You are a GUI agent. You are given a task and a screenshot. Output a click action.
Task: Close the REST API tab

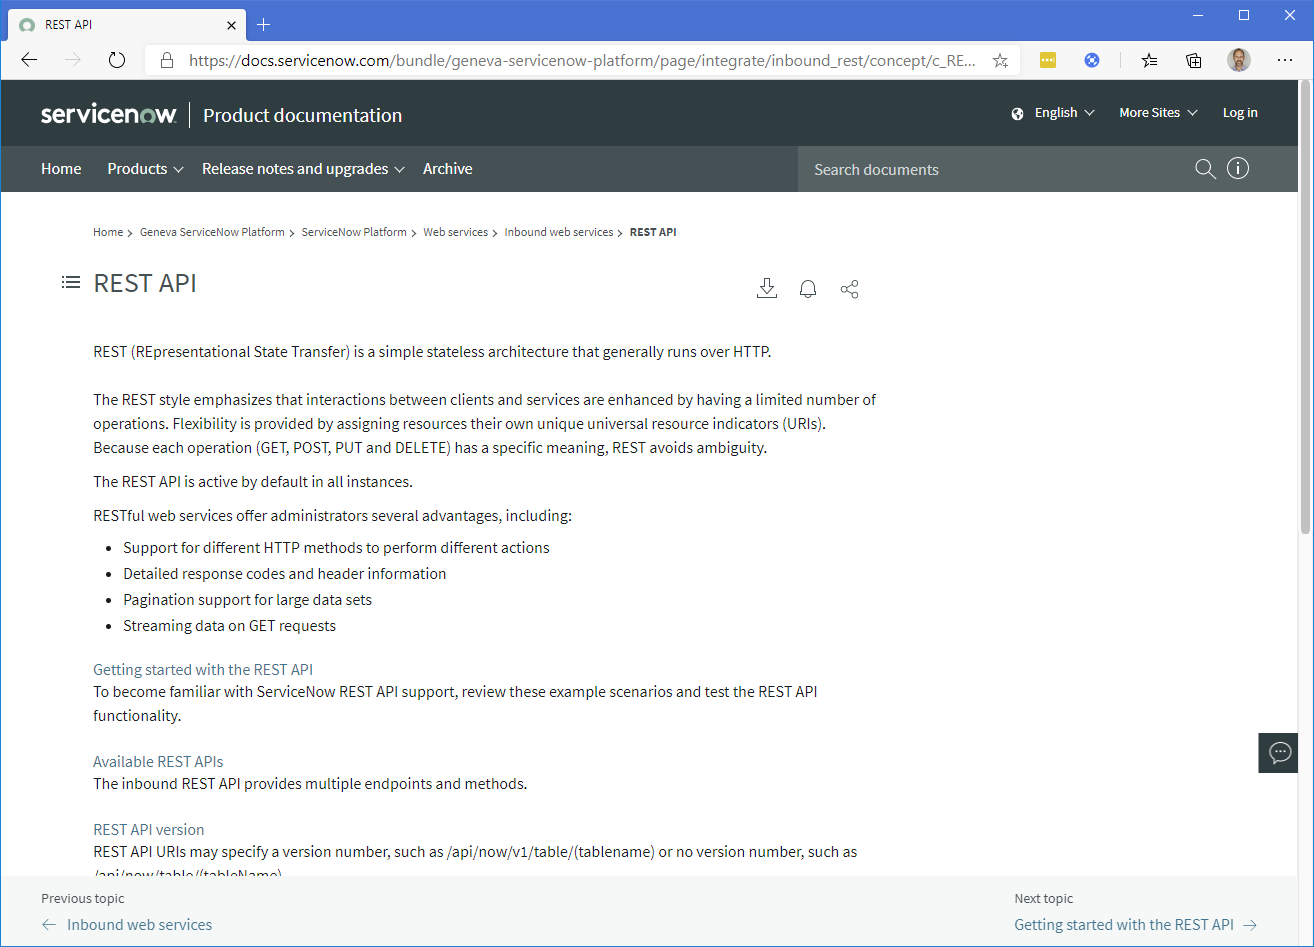(x=231, y=25)
